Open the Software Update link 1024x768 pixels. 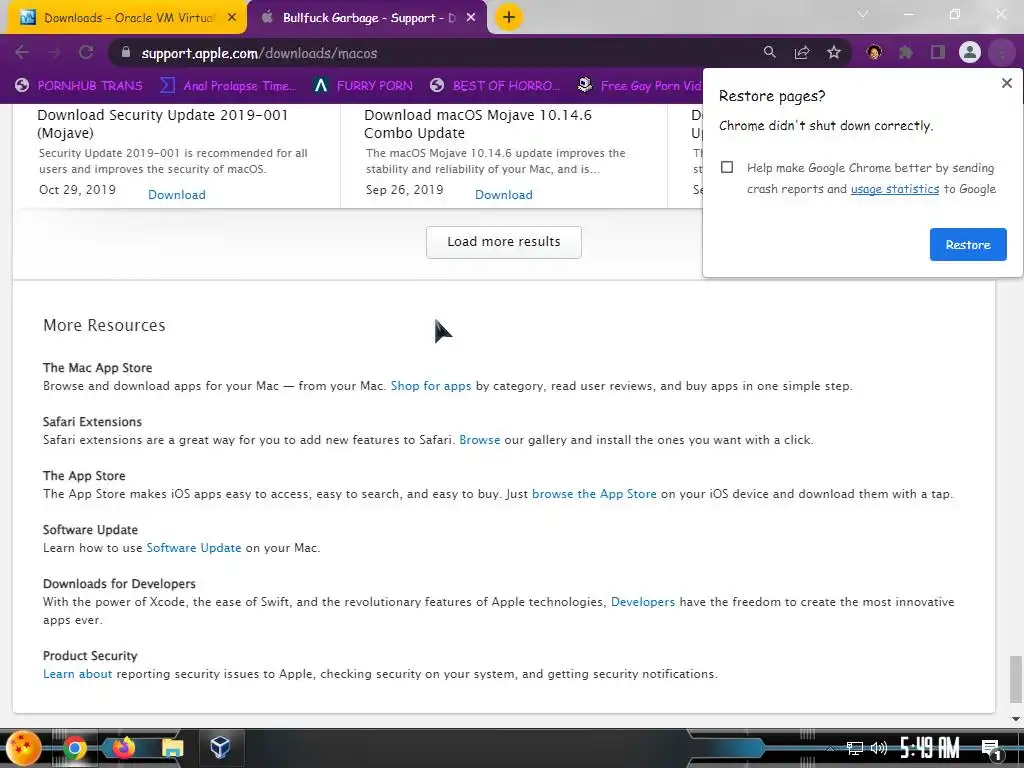pos(193,548)
